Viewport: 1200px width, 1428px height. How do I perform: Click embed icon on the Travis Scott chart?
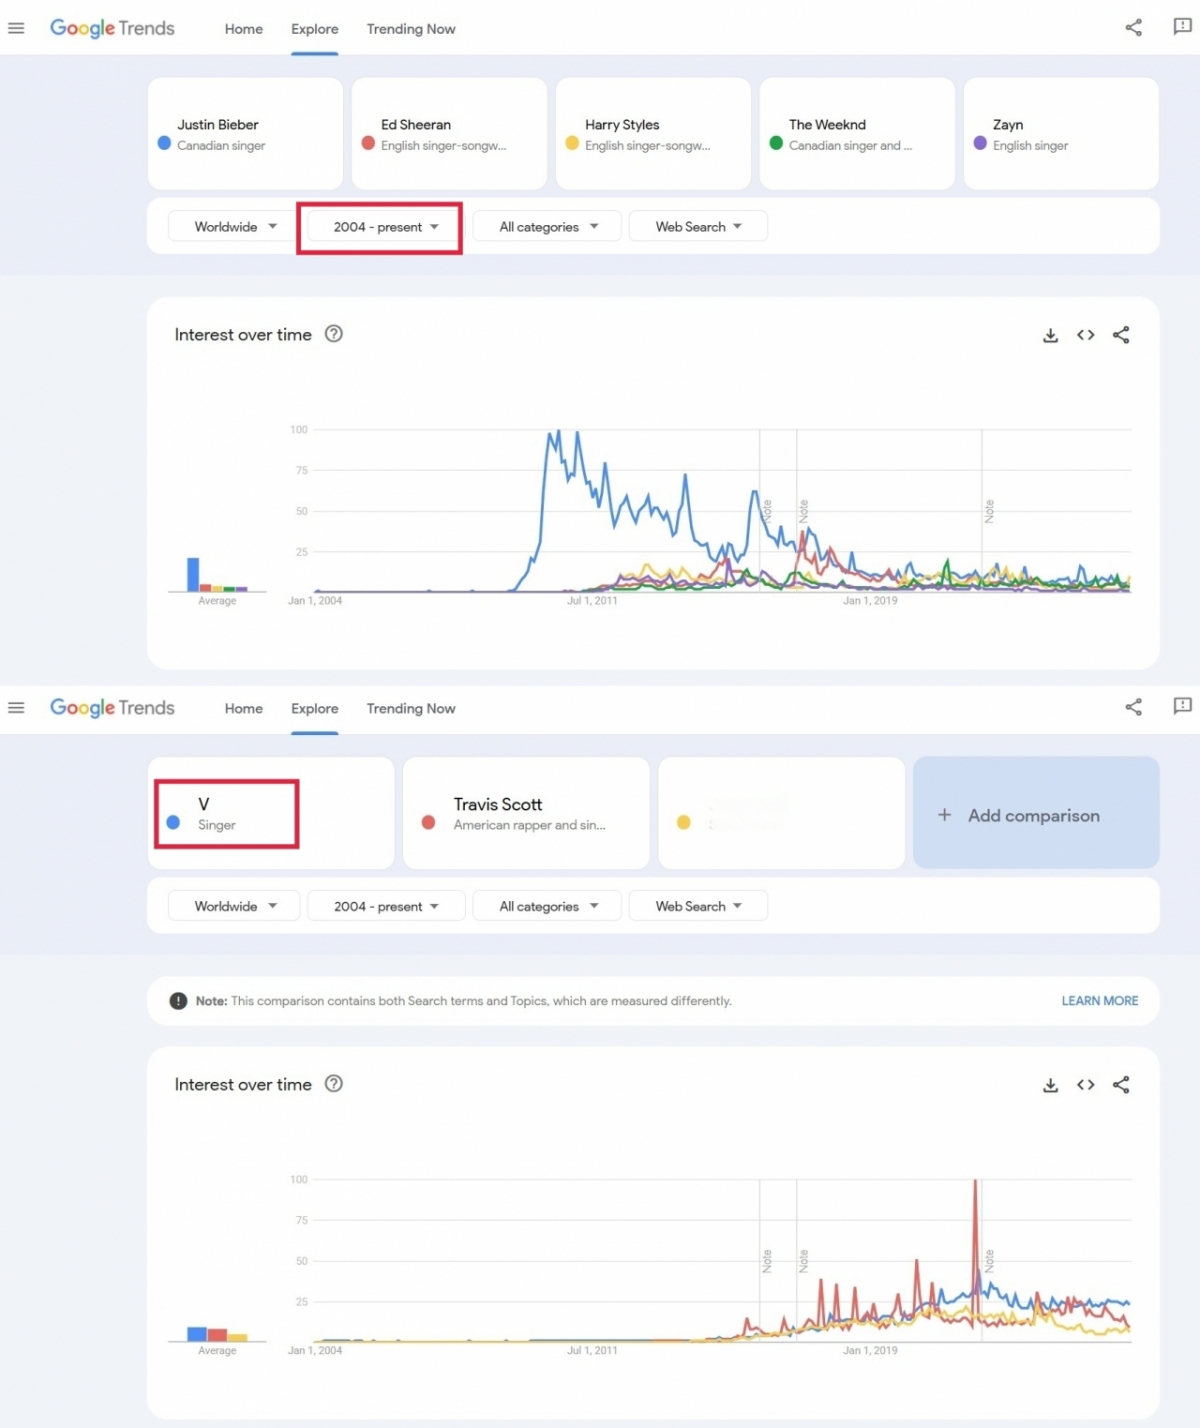coord(1086,1085)
